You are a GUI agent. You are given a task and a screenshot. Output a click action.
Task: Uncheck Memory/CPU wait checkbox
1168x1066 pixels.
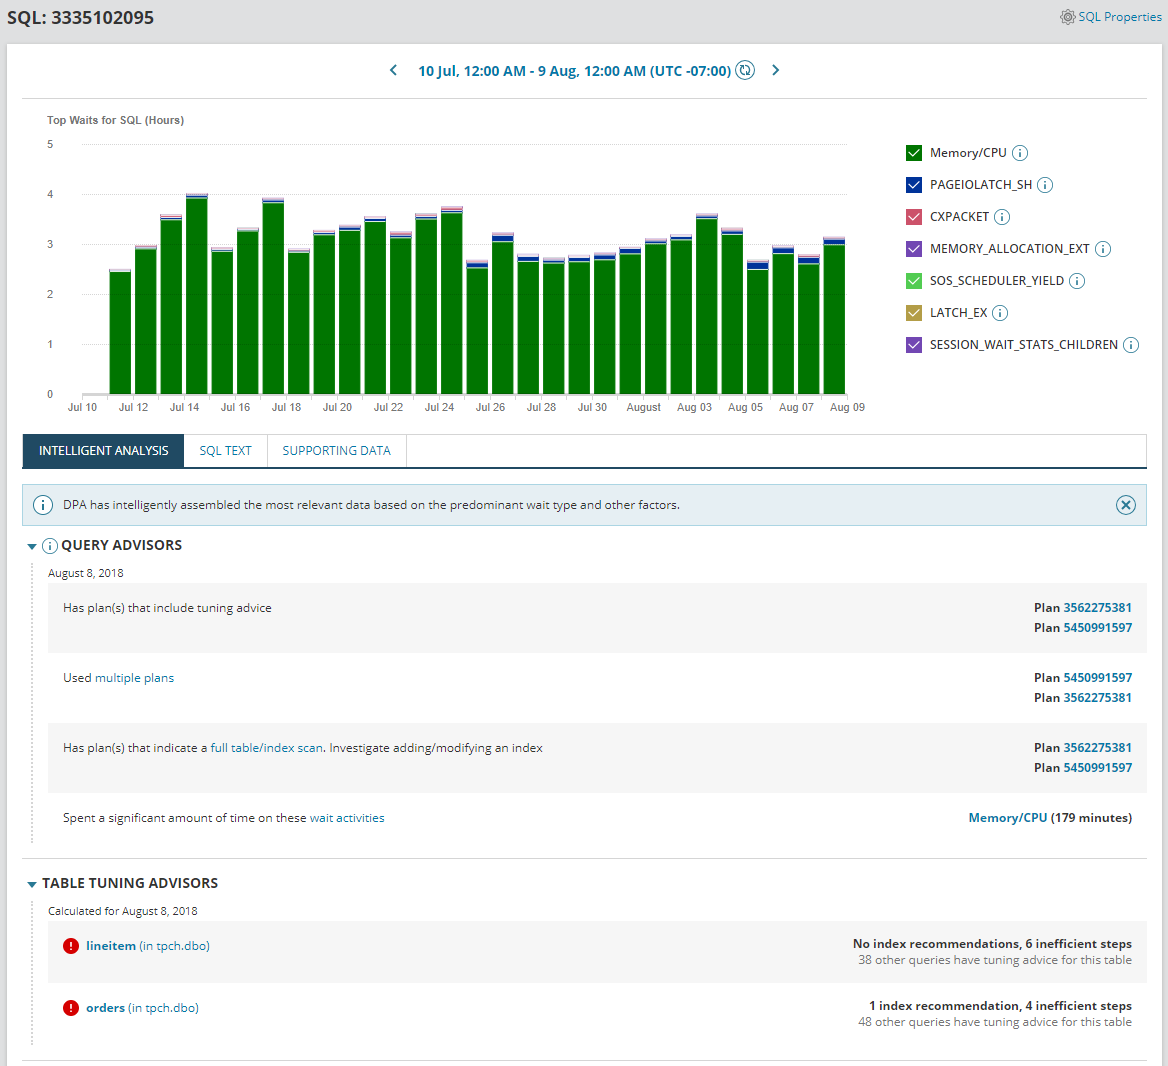click(914, 153)
